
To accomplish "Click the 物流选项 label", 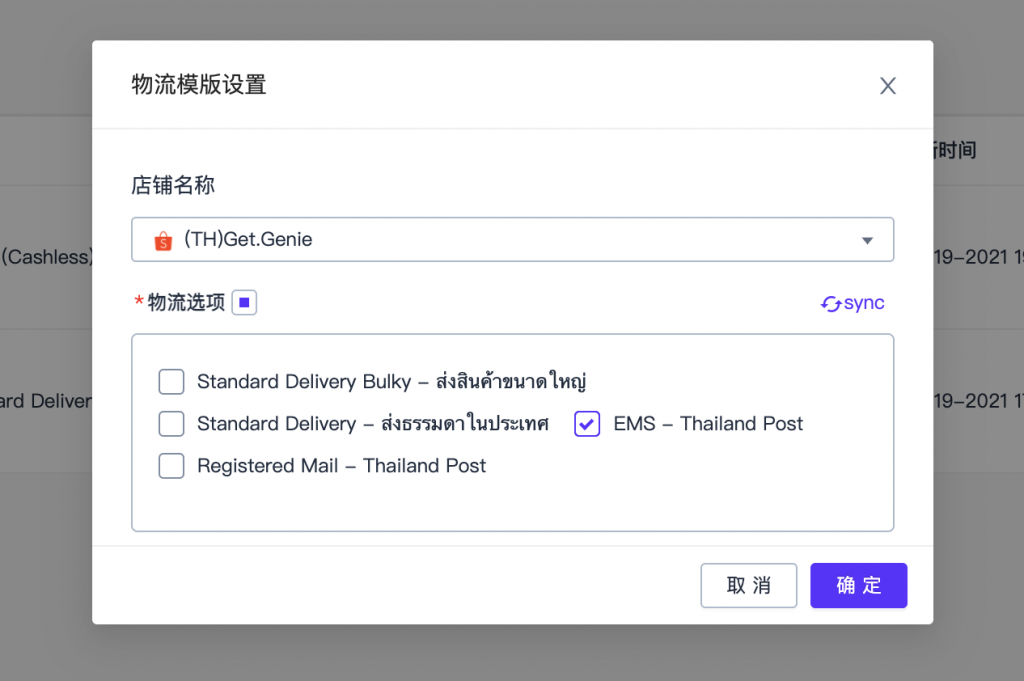I will pos(186,302).
